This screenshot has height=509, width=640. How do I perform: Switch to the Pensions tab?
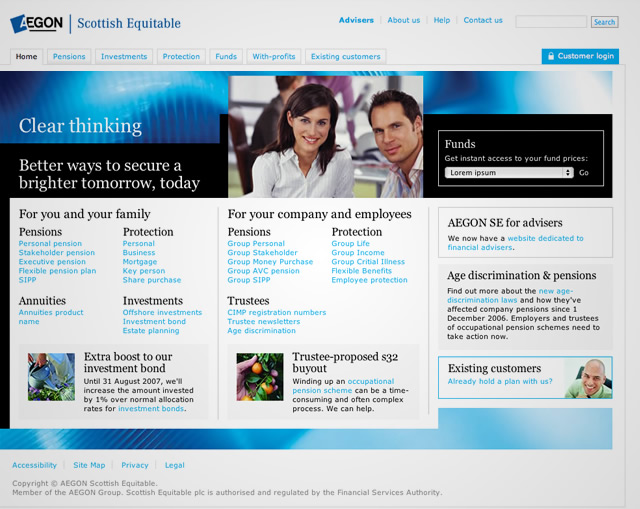tap(69, 56)
